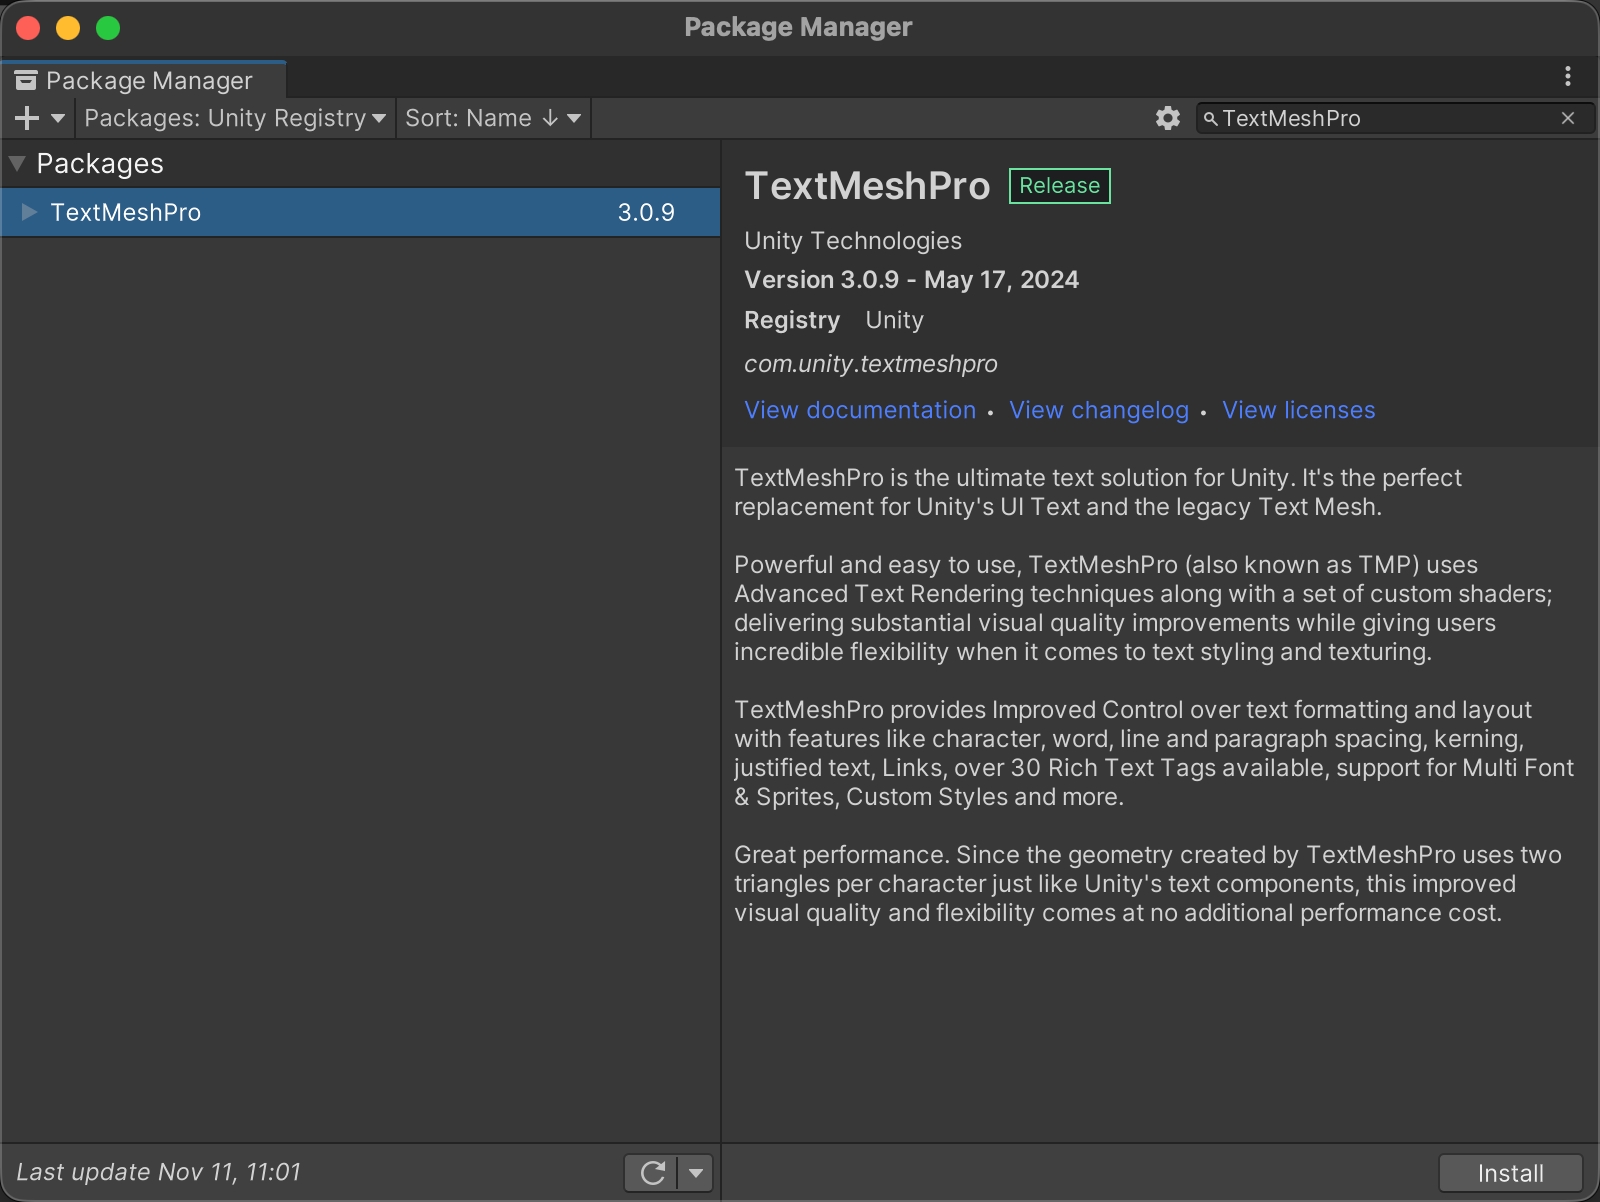The width and height of the screenshot is (1600, 1202).
Task: Clear the TextMeshPro search text
Action: [1567, 118]
